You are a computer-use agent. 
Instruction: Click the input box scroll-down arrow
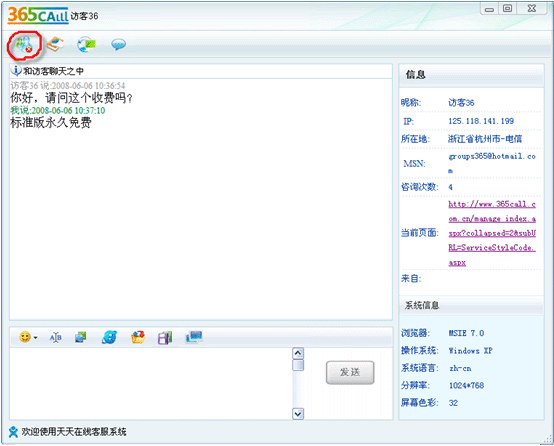point(298,414)
